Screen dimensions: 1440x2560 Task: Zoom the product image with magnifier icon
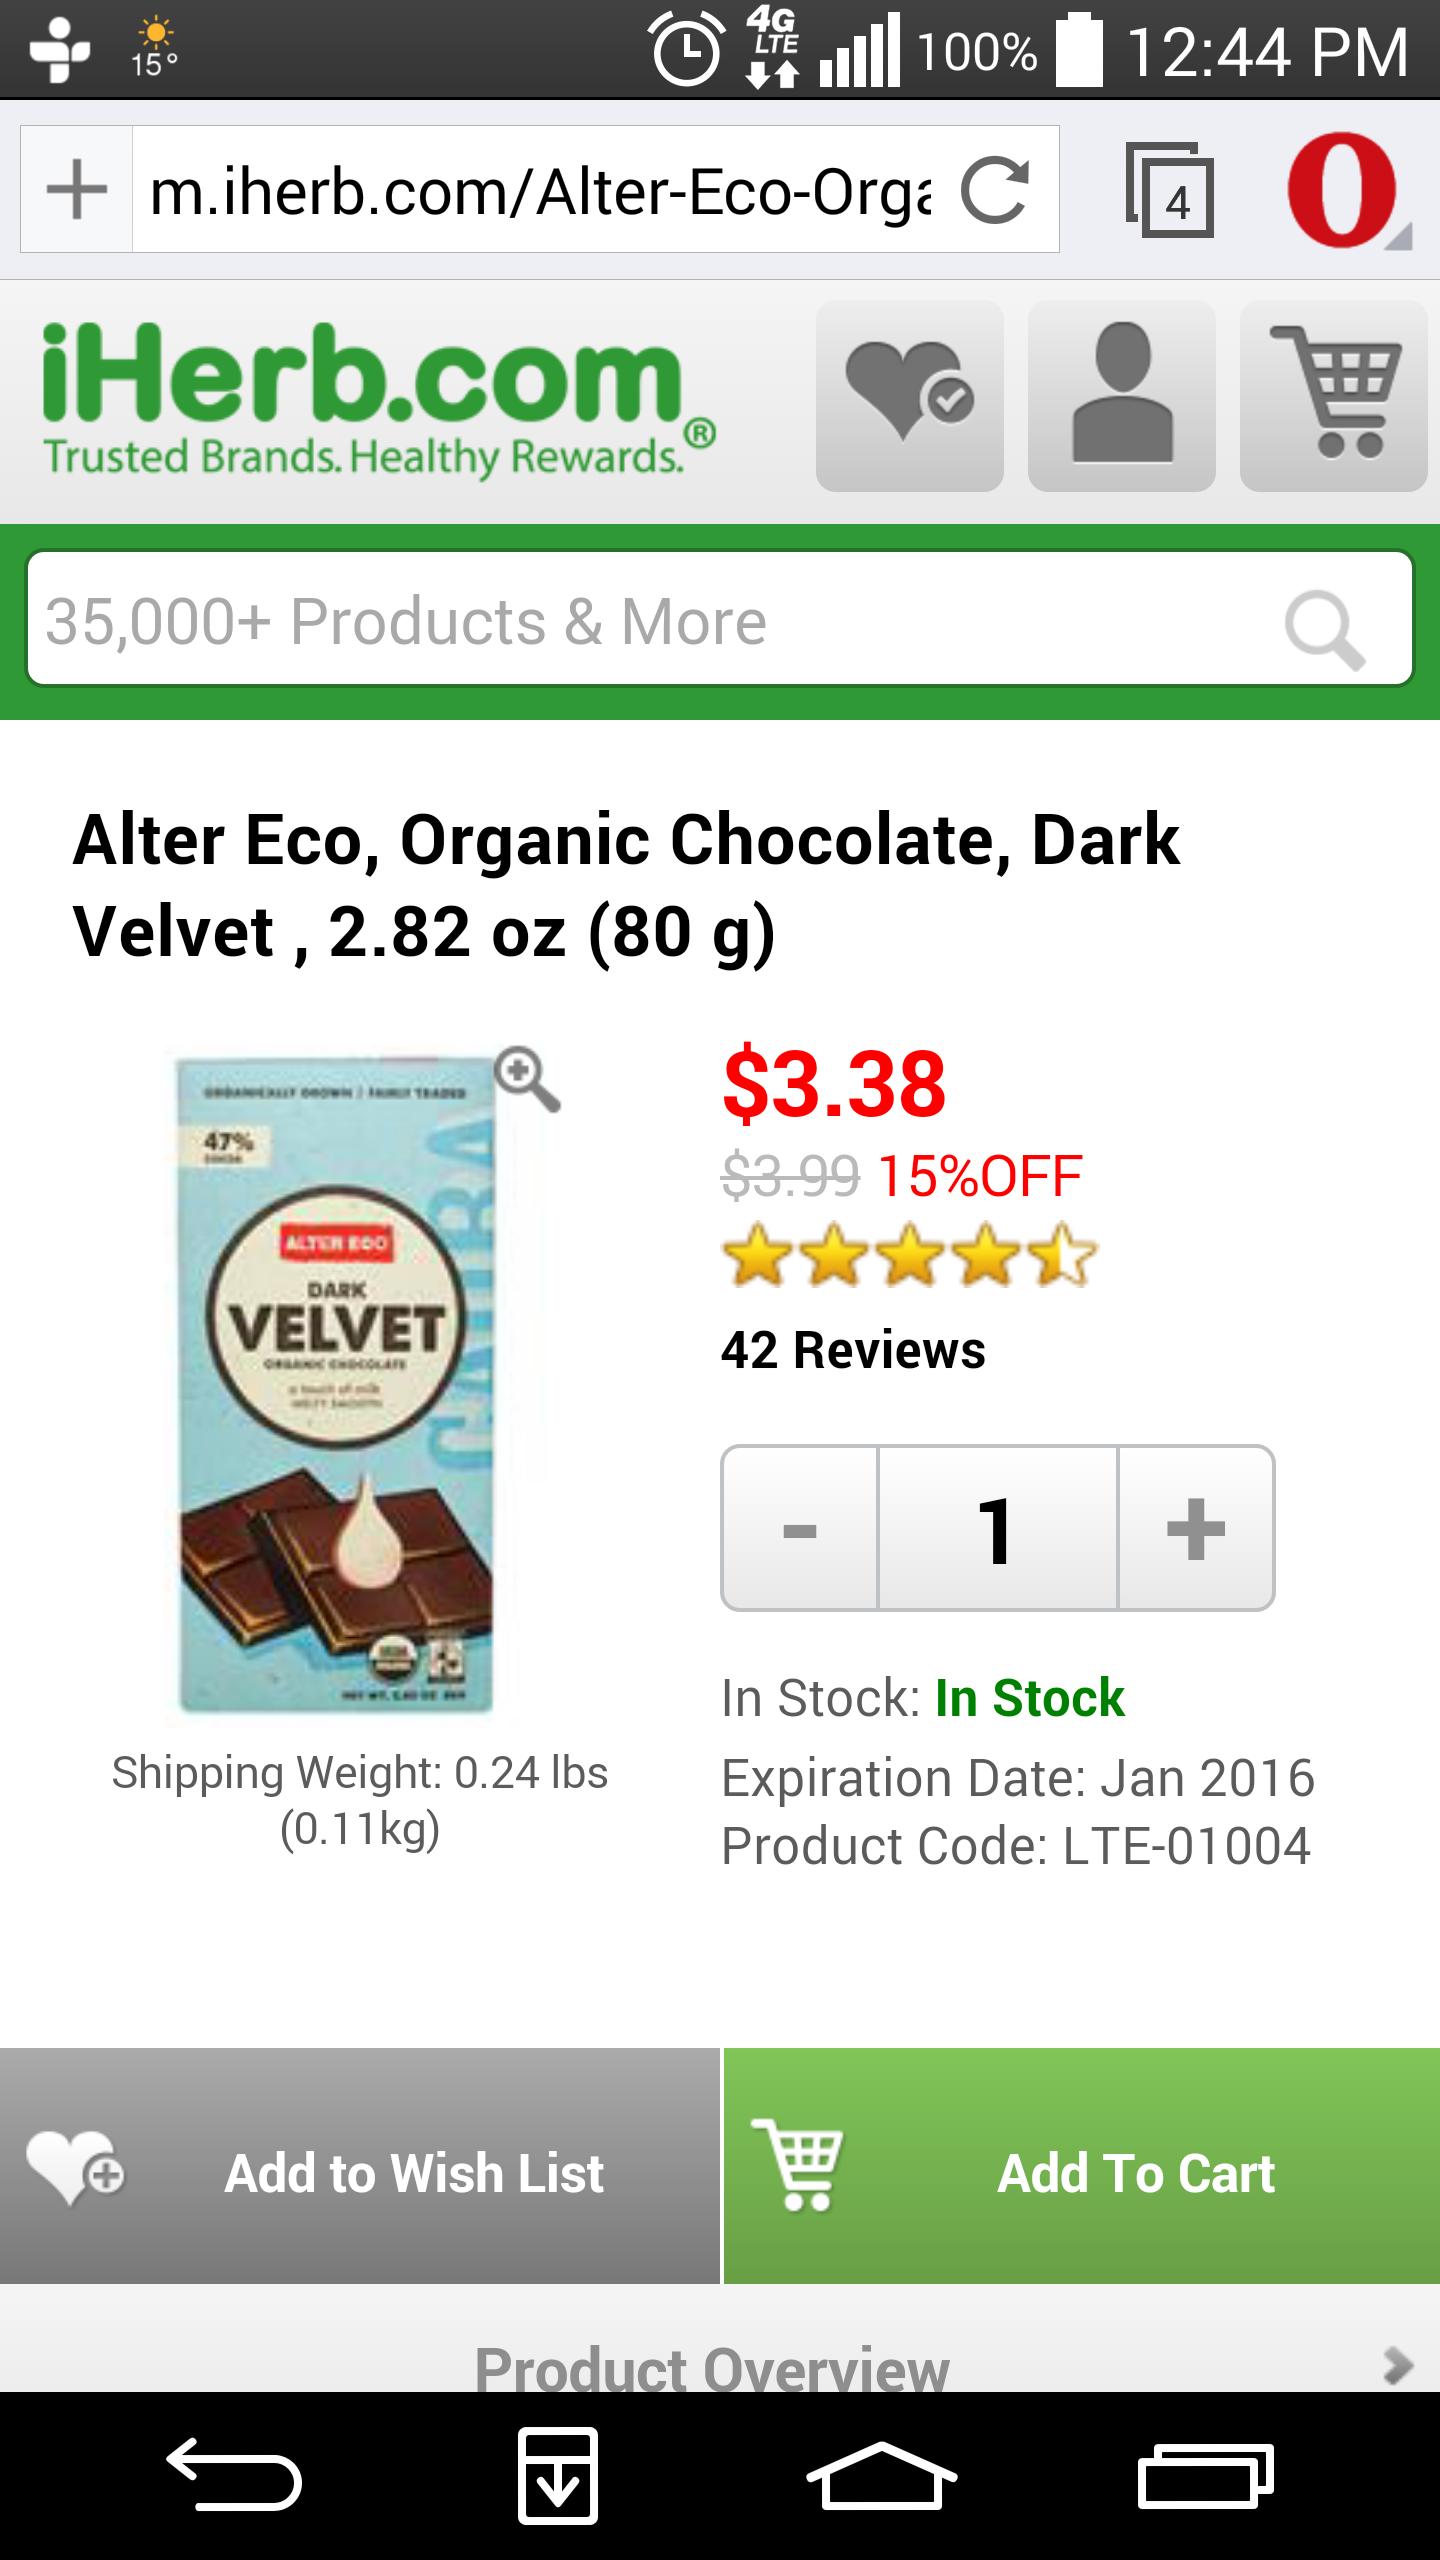click(x=528, y=1079)
